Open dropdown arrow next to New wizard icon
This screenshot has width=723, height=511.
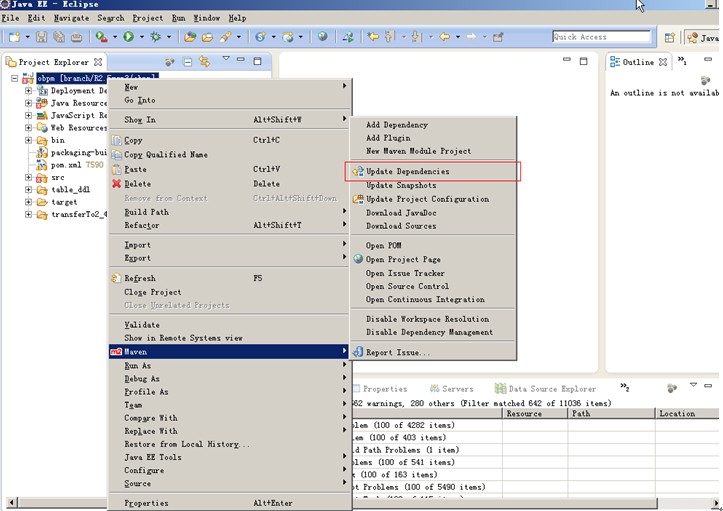point(28,37)
